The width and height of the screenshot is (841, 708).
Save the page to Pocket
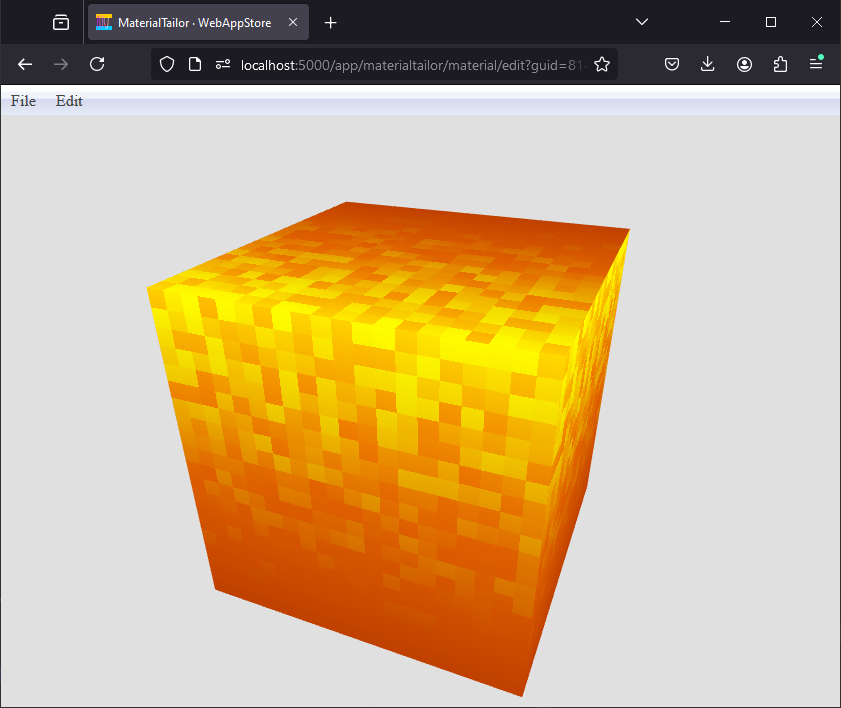pyautogui.click(x=673, y=64)
